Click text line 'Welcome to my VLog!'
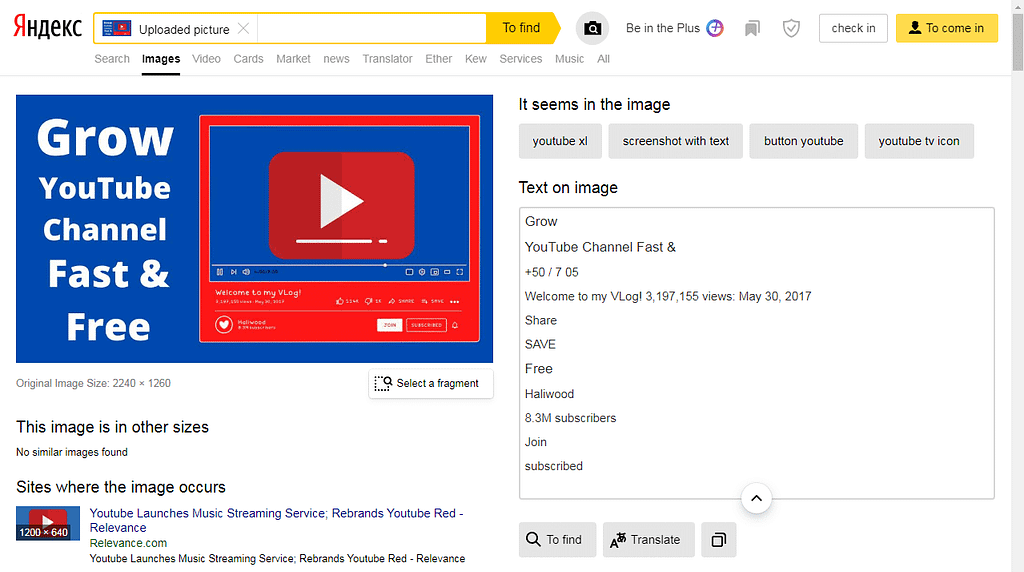Viewport: 1024px width, 572px height. coord(584,296)
